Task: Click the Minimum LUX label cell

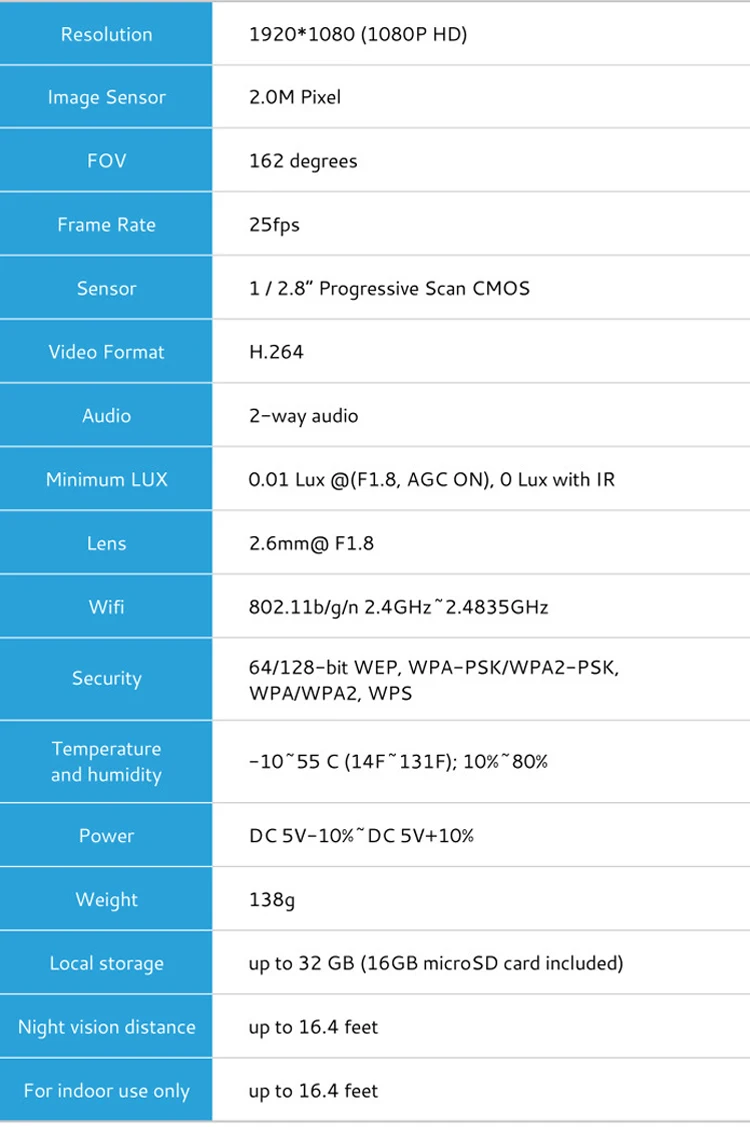Action: pyautogui.click(x=106, y=480)
